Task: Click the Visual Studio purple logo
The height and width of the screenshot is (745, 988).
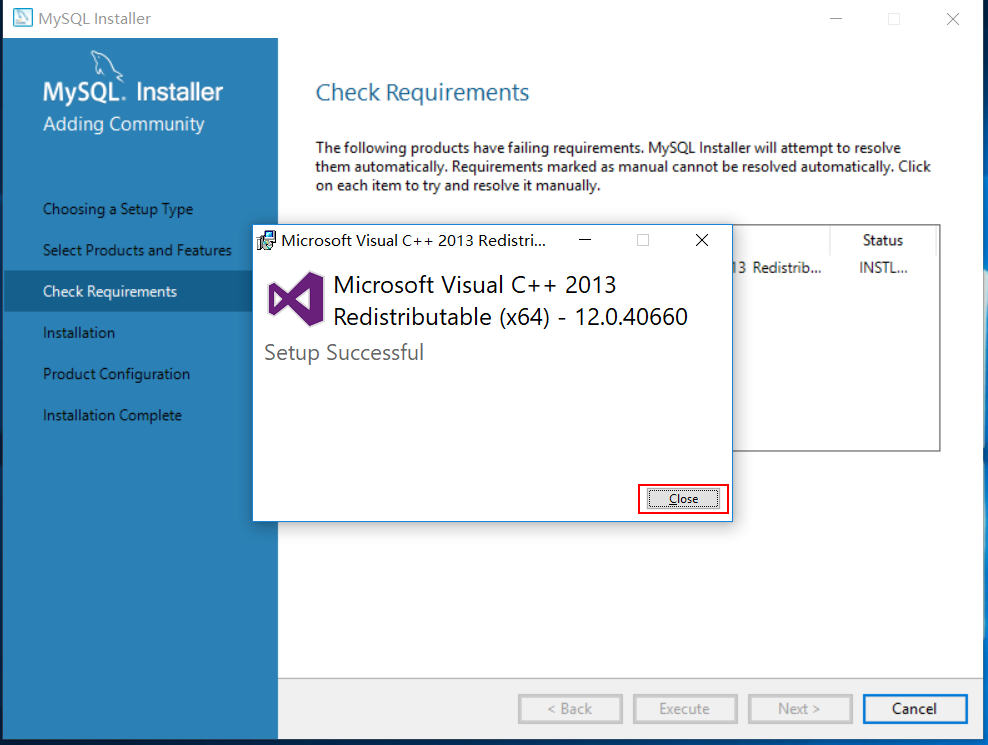Action: pos(296,299)
